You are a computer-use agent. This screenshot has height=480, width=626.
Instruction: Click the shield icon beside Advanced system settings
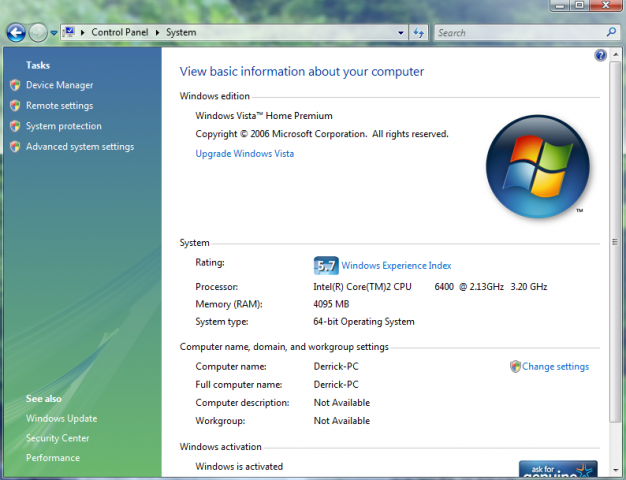point(15,147)
